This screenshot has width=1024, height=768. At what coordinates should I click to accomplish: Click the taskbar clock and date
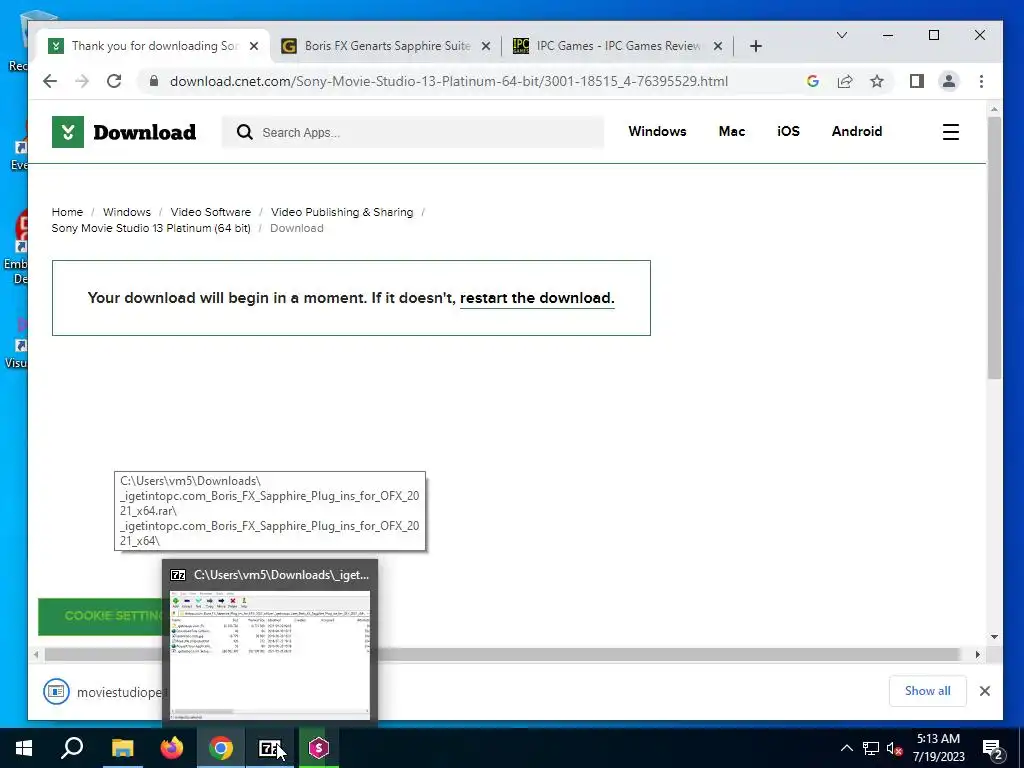pyautogui.click(x=938, y=748)
